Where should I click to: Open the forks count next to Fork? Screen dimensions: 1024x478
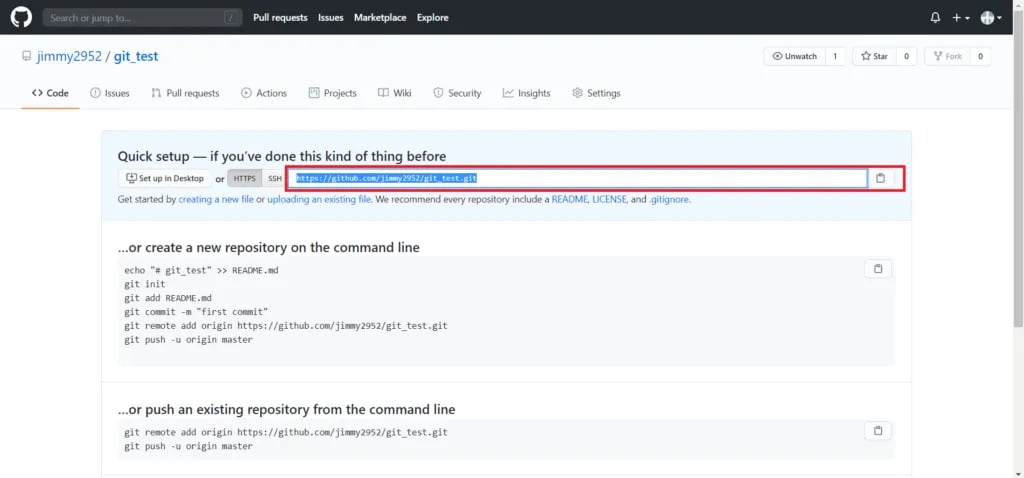click(980, 56)
